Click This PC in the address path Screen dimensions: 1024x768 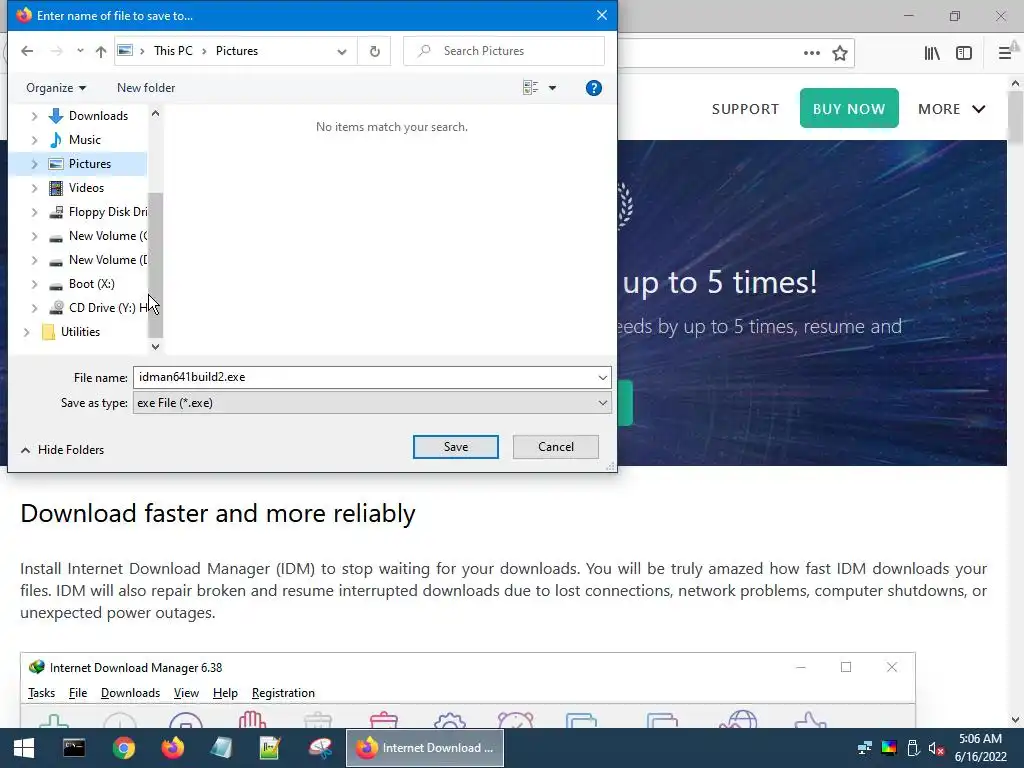(x=173, y=51)
